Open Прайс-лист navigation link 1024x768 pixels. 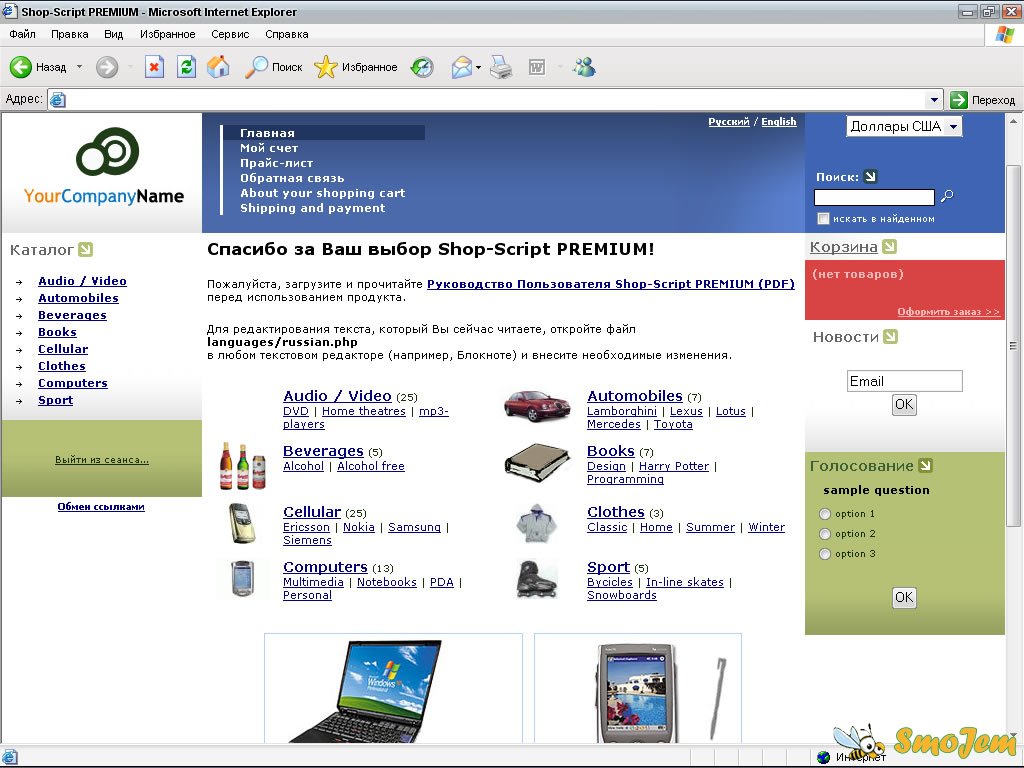pos(276,163)
